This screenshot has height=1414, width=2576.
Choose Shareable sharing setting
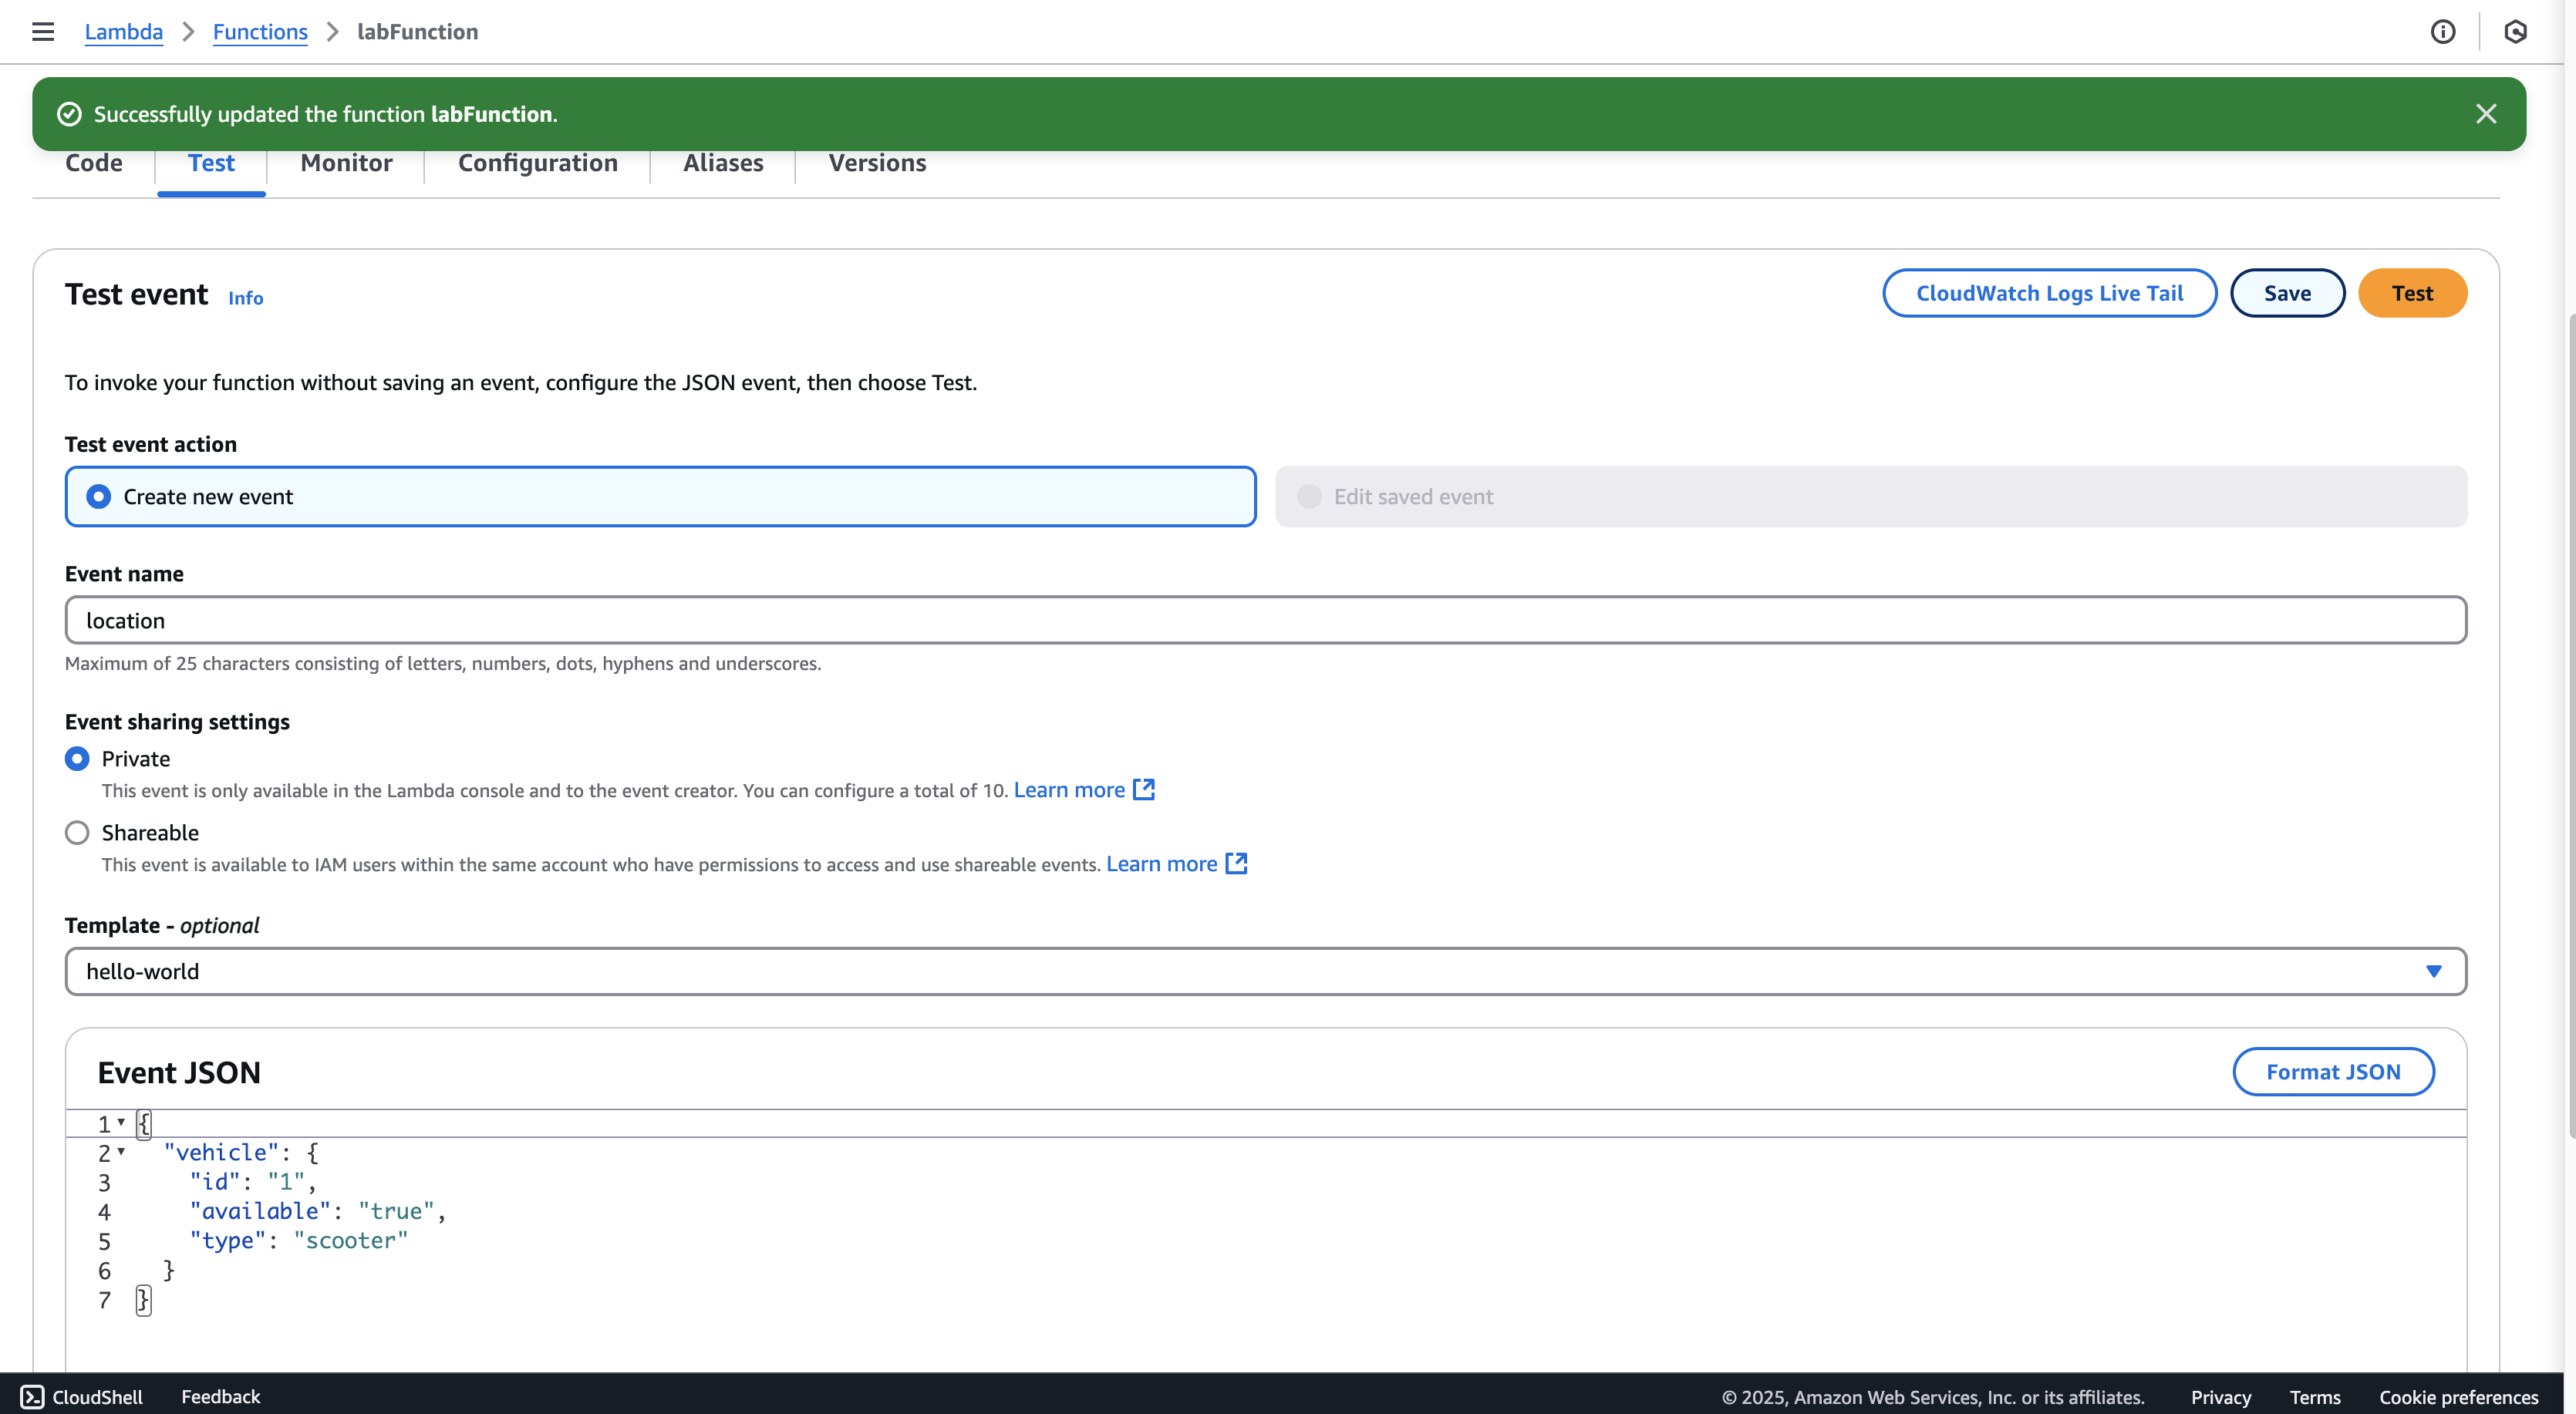click(77, 833)
